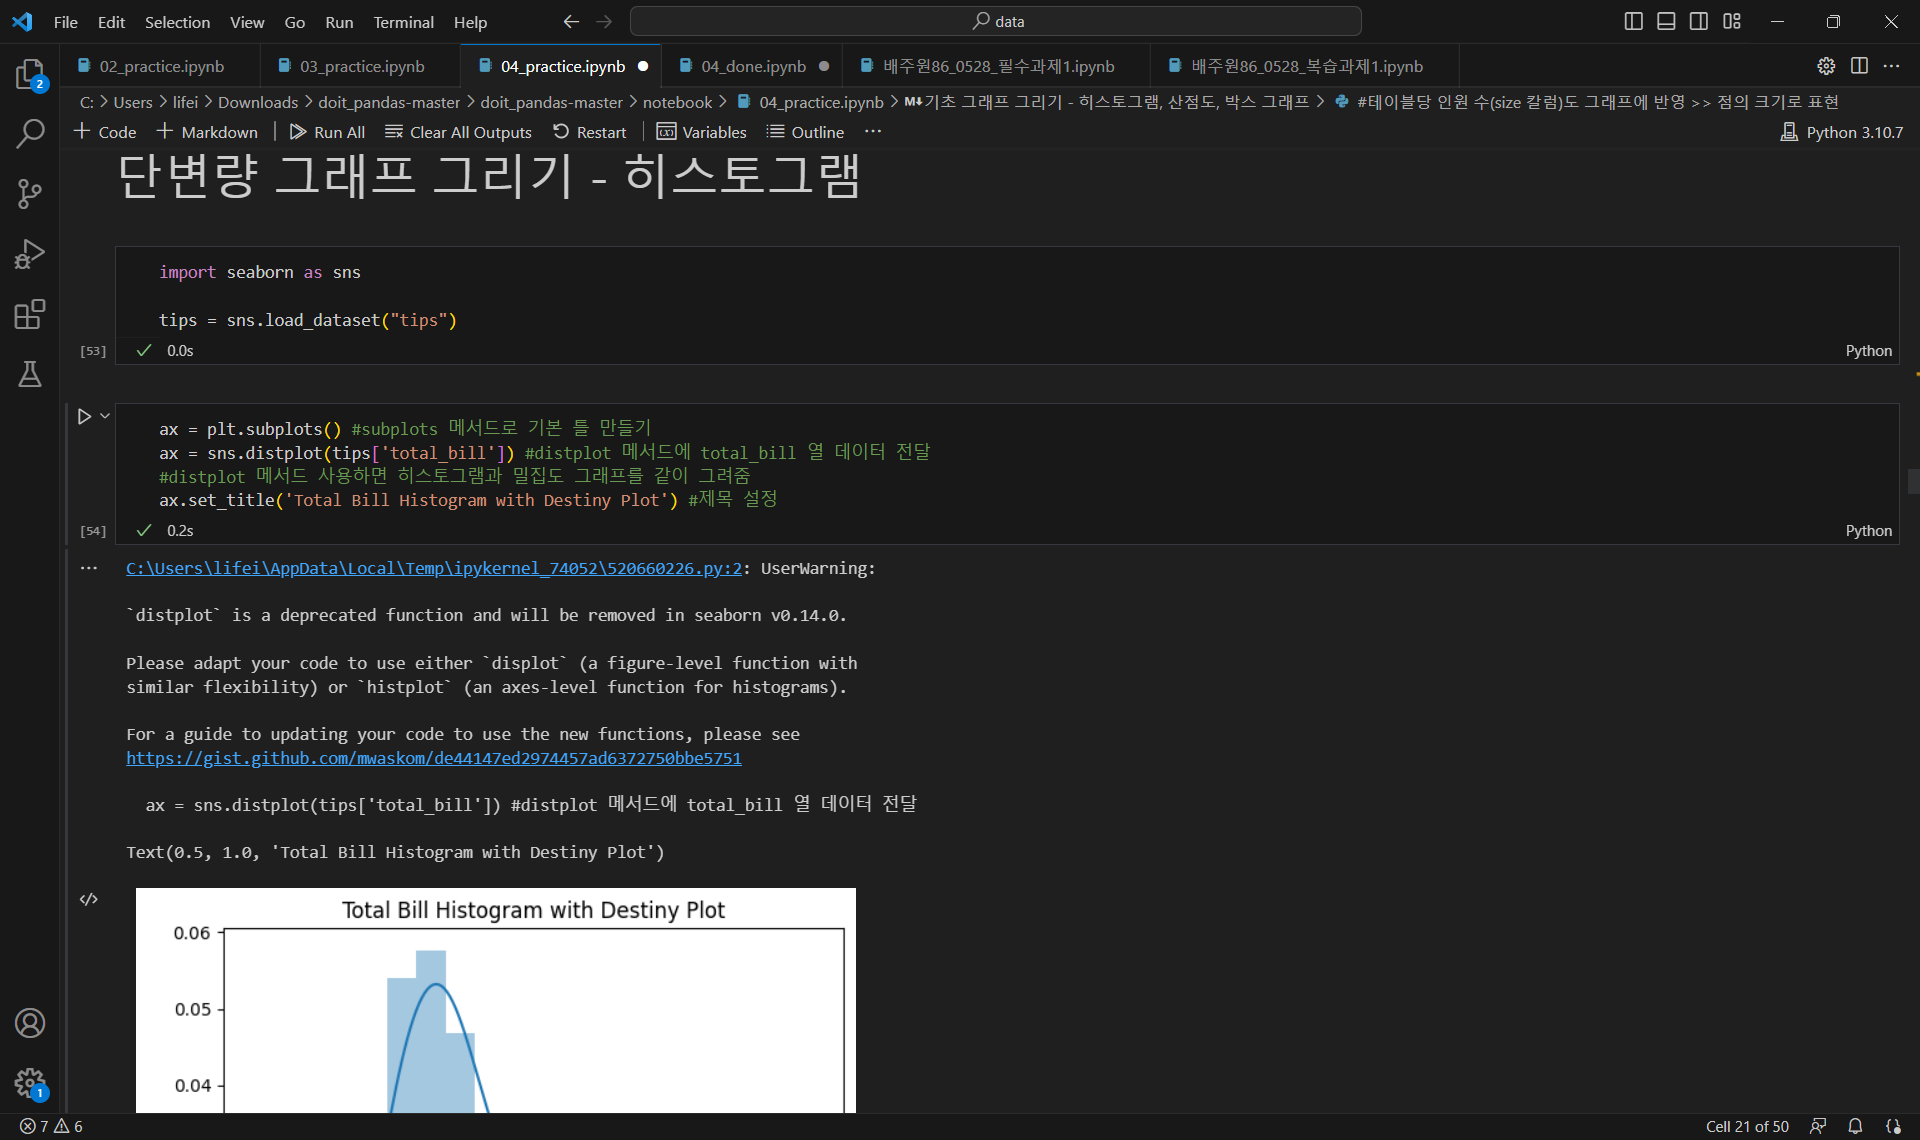Click the Accounts icon in activity bar

point(30,1023)
